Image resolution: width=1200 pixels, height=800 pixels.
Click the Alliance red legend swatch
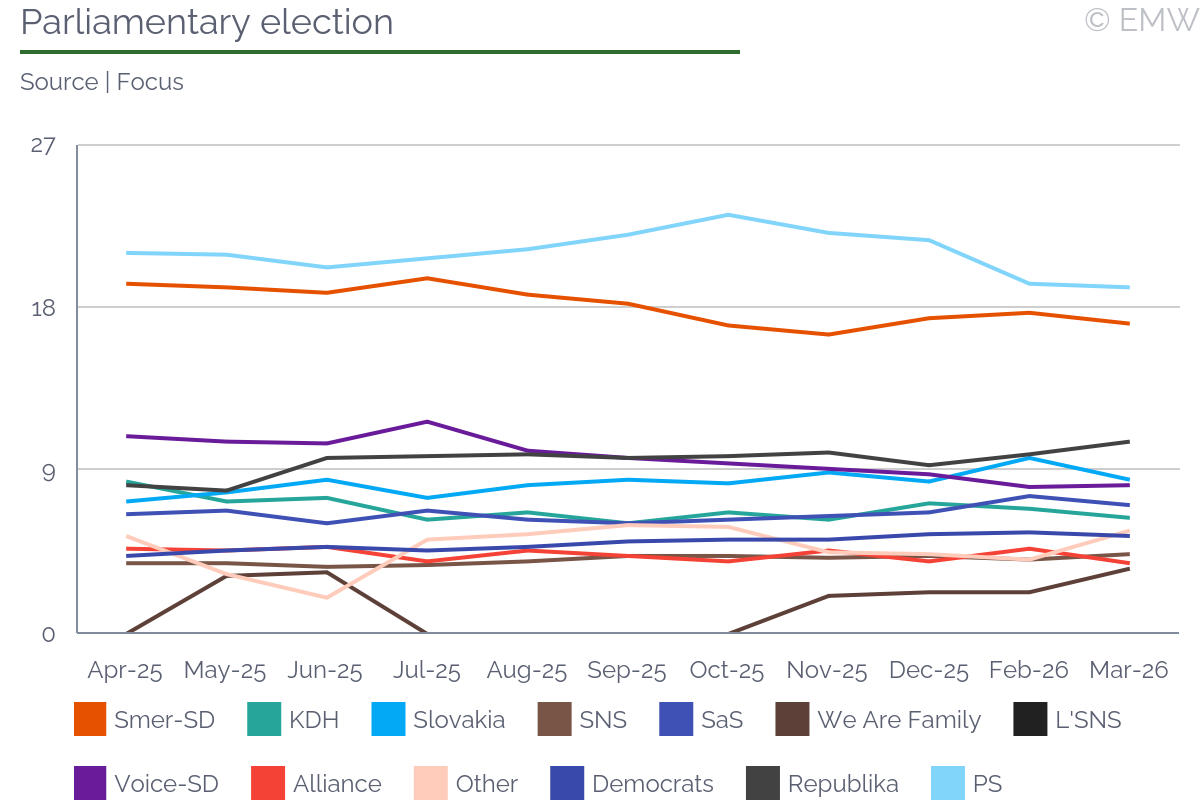(x=268, y=783)
